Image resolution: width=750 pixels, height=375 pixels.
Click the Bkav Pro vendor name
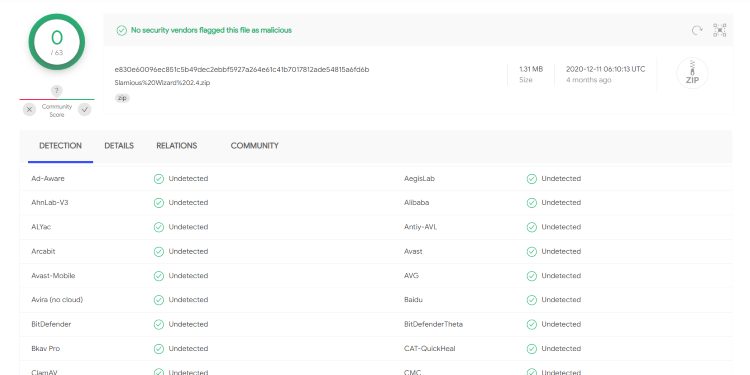pos(45,348)
